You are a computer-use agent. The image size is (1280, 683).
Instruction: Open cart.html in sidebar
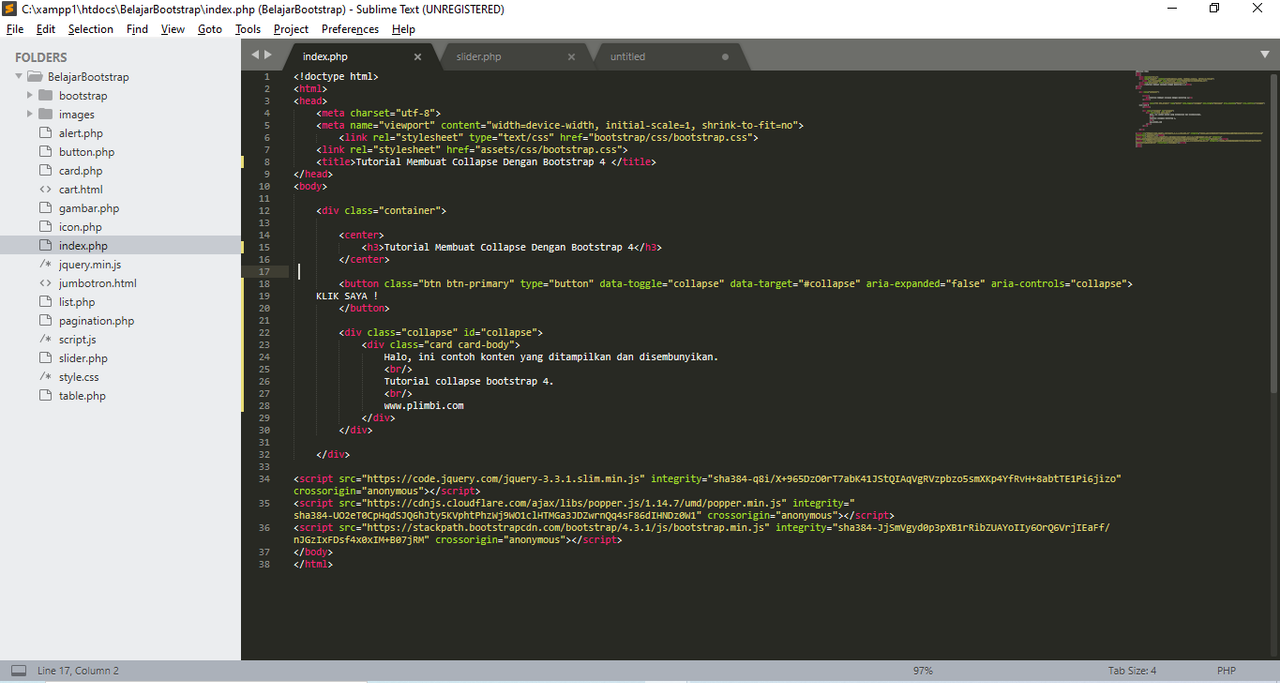(81, 189)
